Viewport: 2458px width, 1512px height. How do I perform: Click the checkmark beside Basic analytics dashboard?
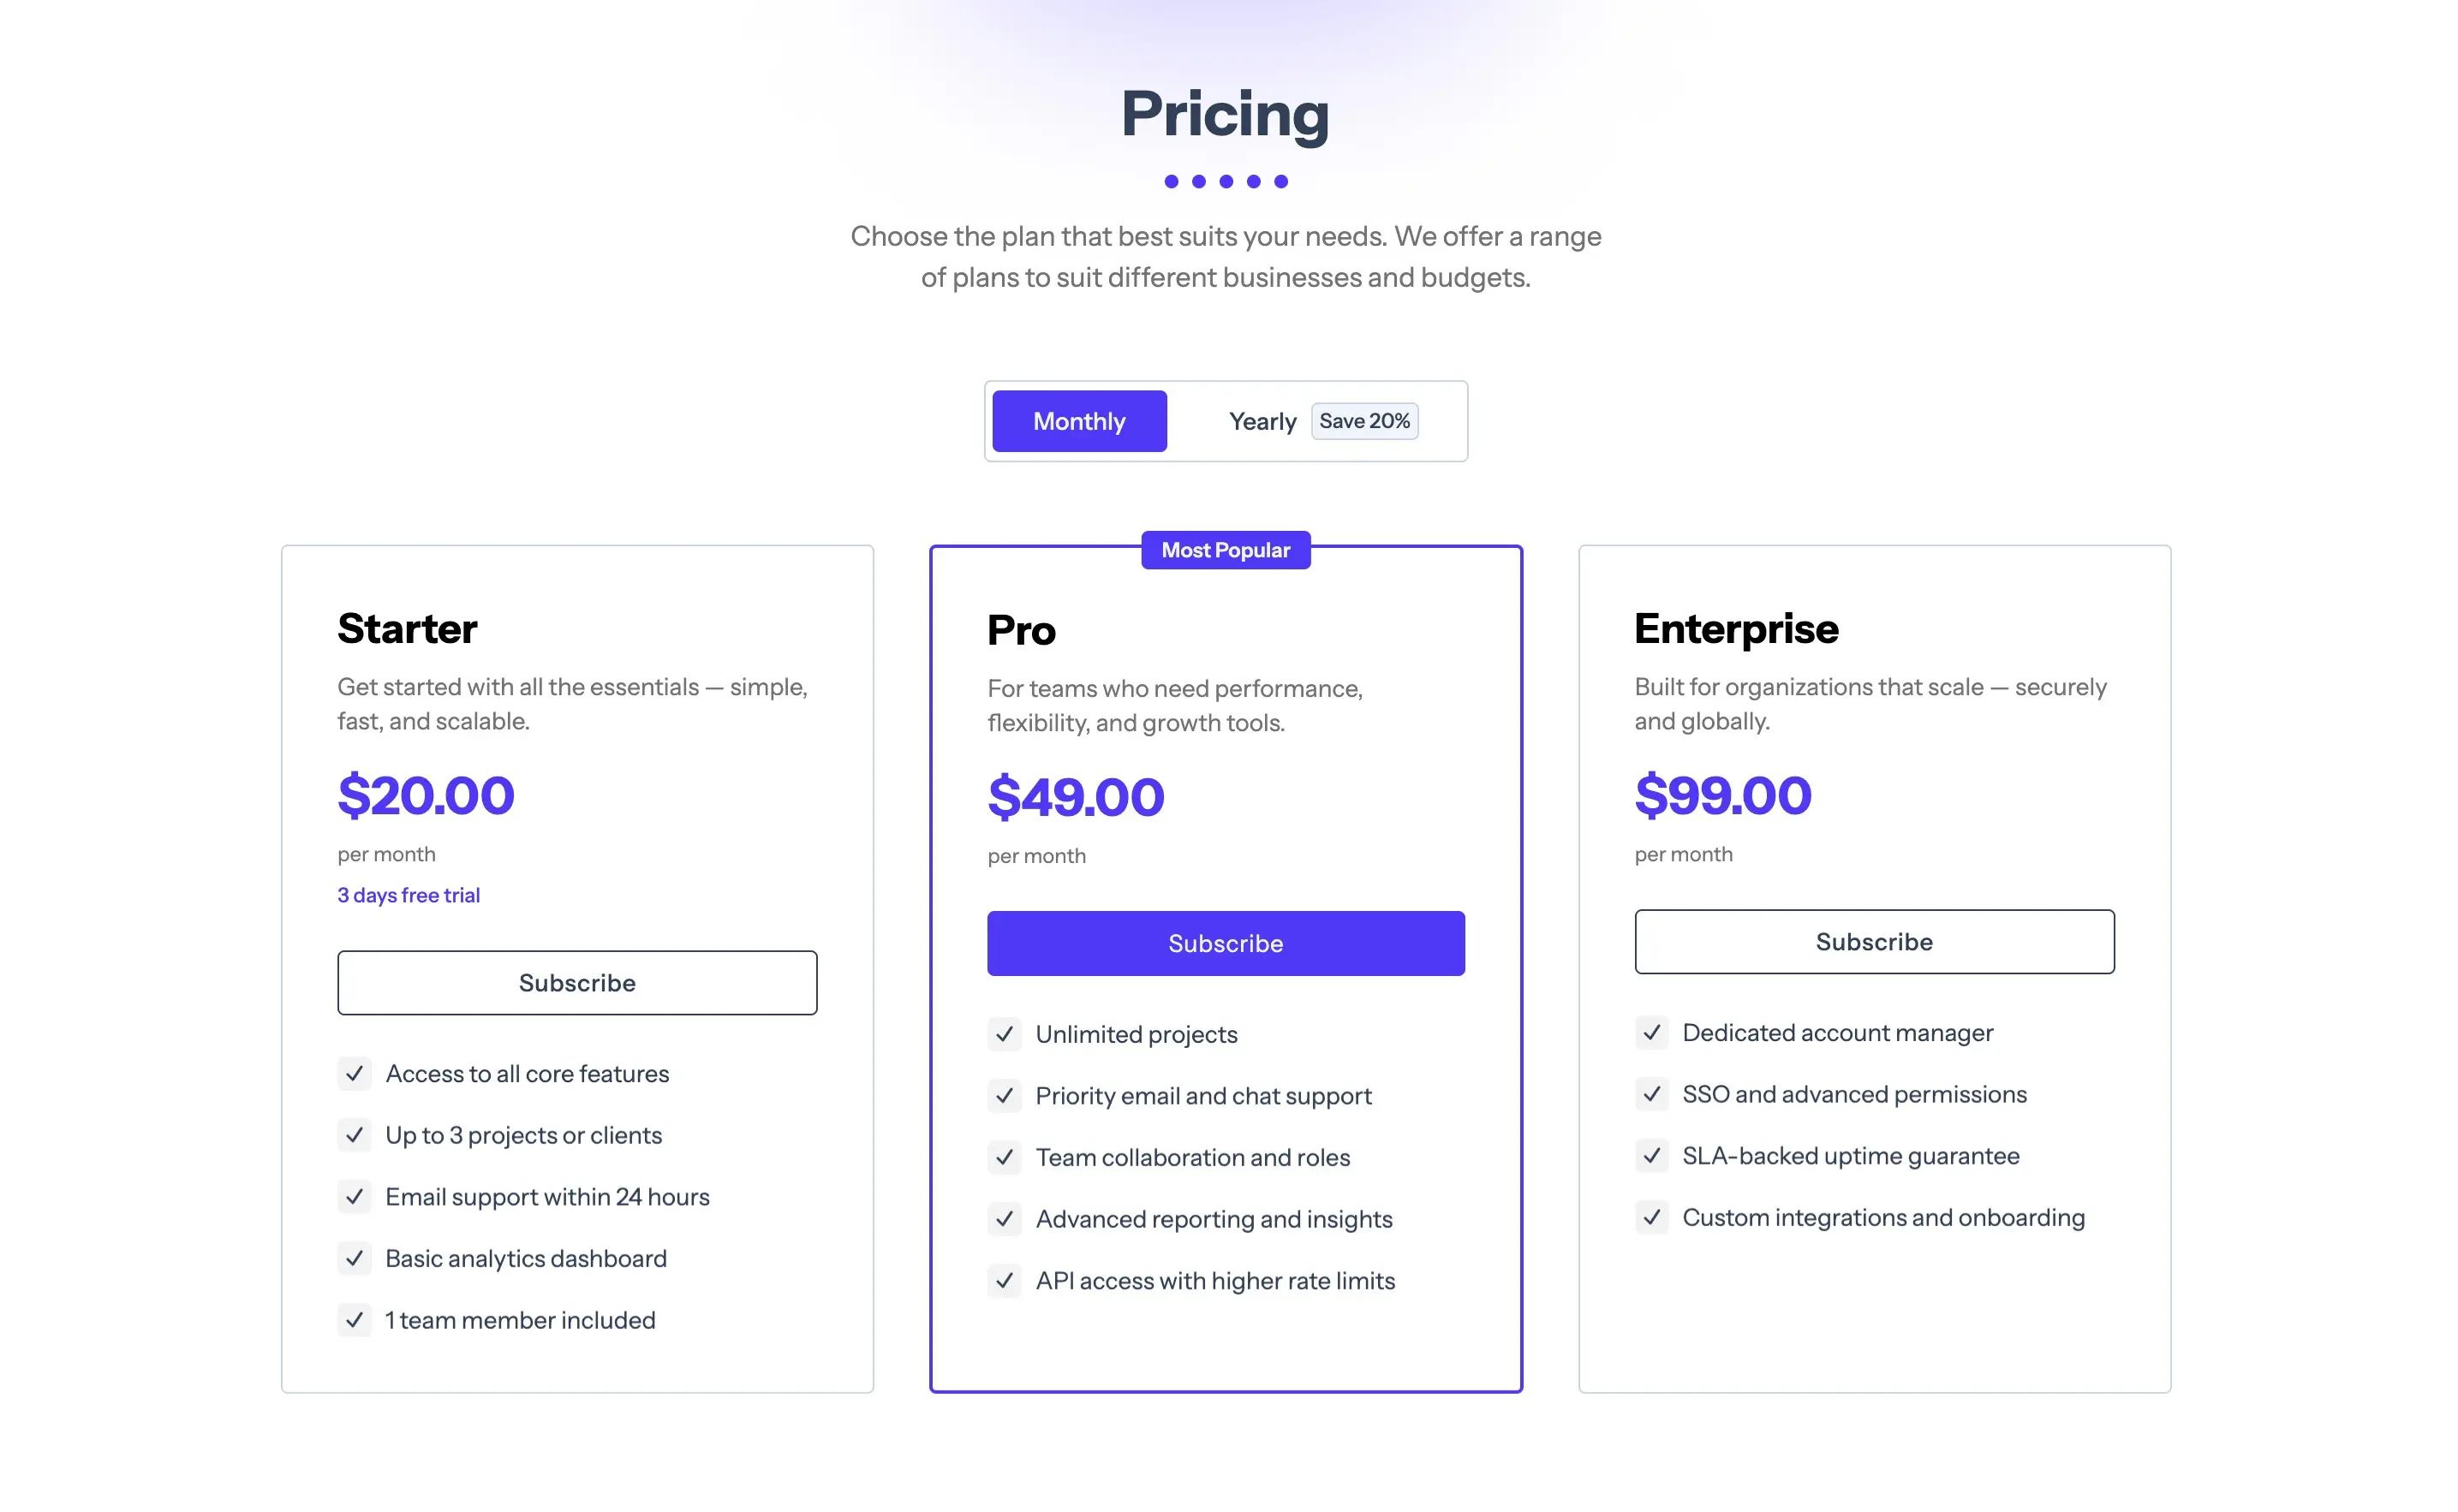(x=355, y=1258)
